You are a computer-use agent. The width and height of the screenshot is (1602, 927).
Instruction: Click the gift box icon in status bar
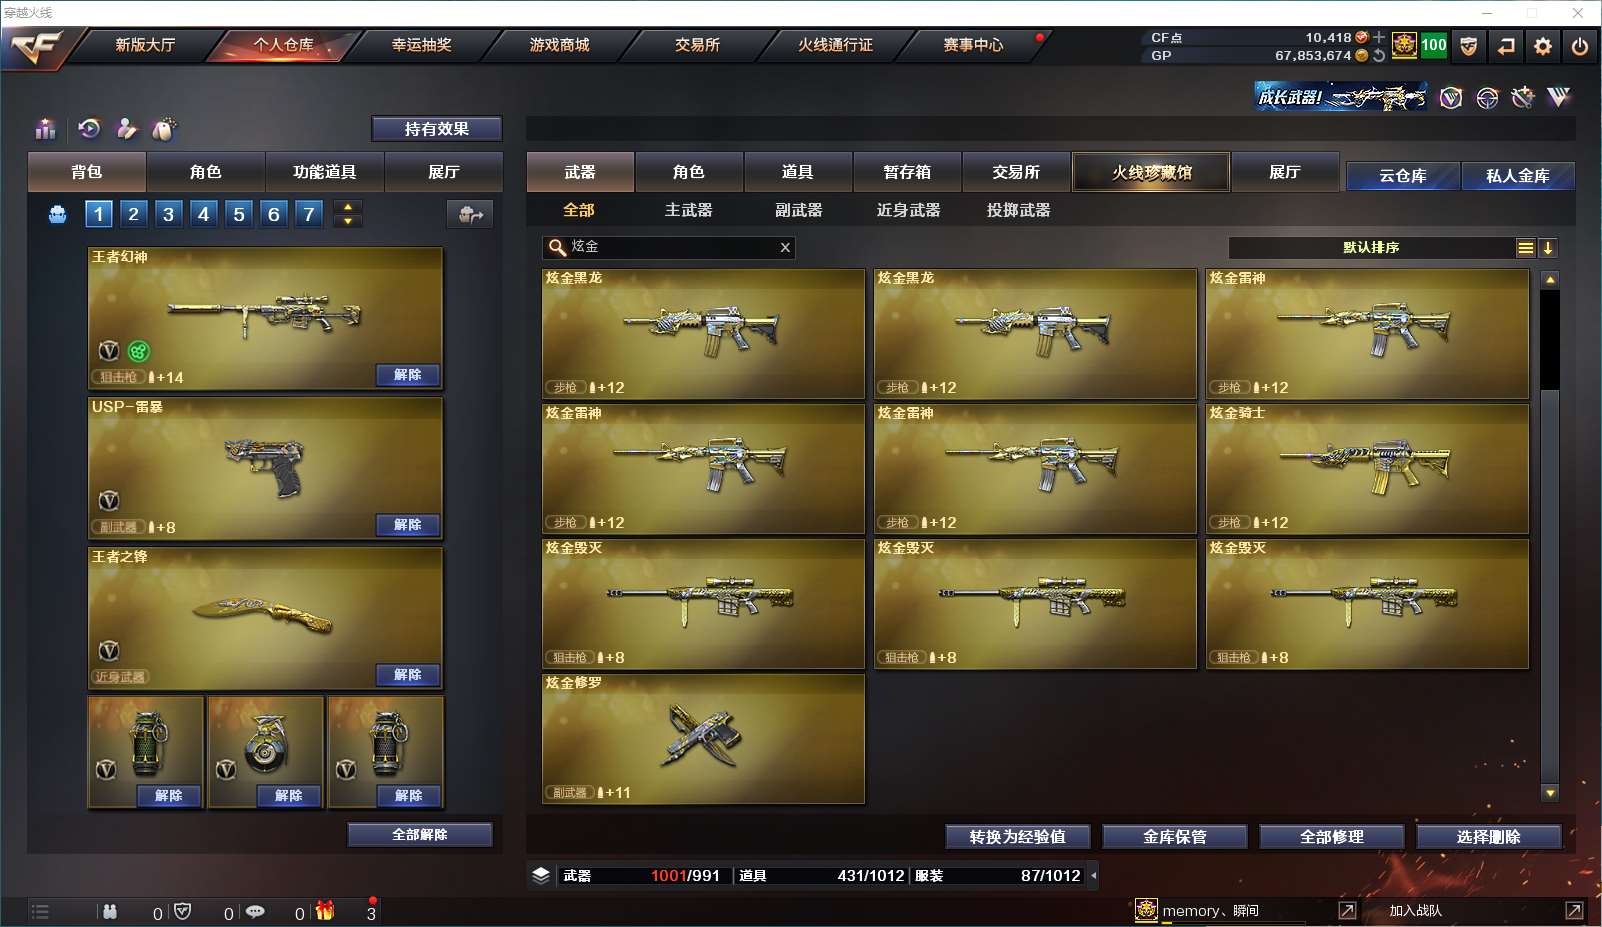pyautogui.click(x=325, y=911)
